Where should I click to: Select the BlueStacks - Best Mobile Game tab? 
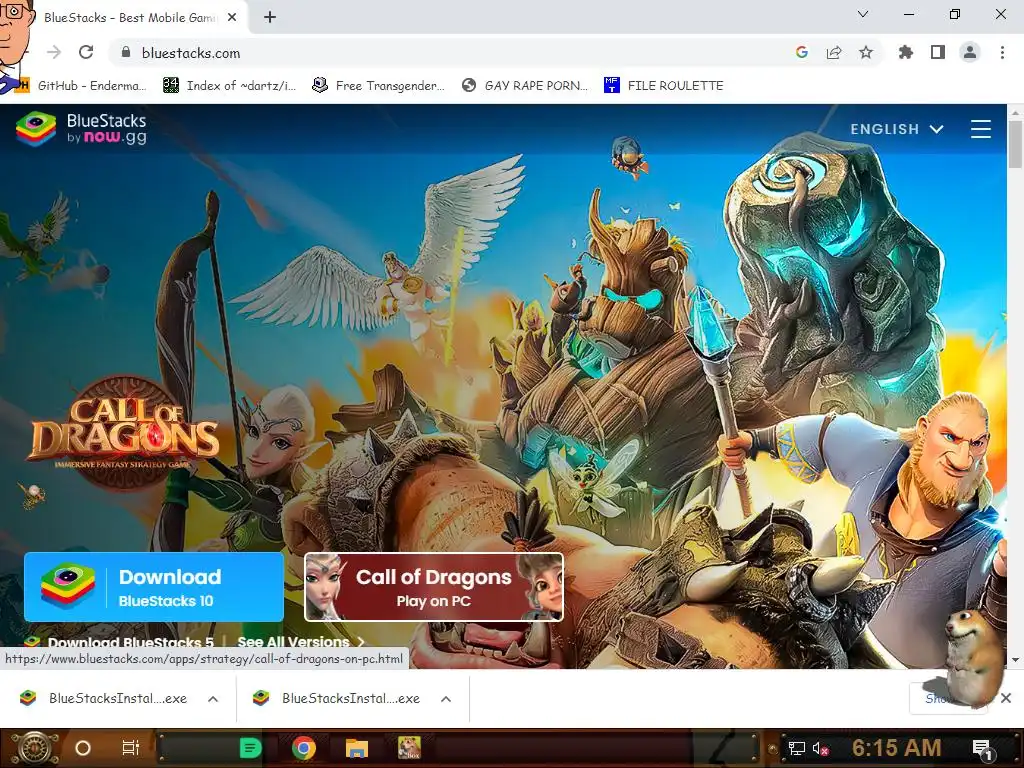[129, 18]
